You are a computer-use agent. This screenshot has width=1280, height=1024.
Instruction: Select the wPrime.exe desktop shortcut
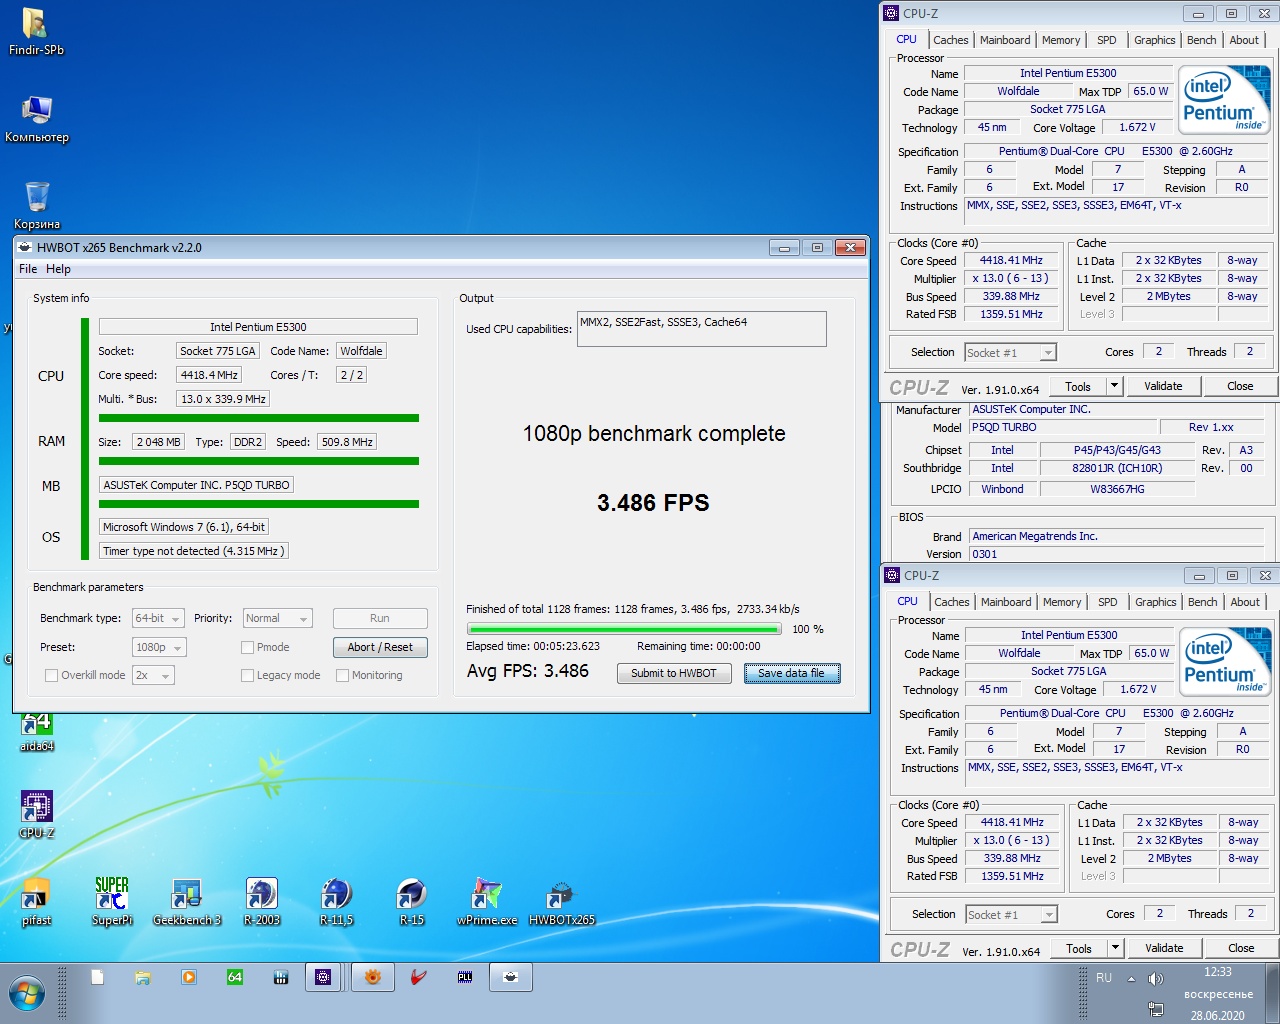[487, 901]
